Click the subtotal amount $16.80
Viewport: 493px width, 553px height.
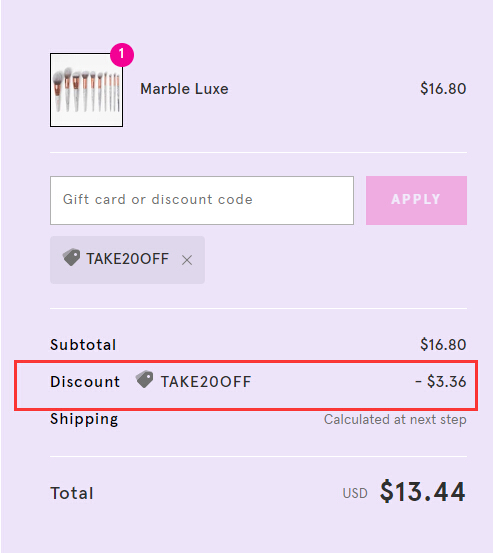pyautogui.click(x=443, y=345)
